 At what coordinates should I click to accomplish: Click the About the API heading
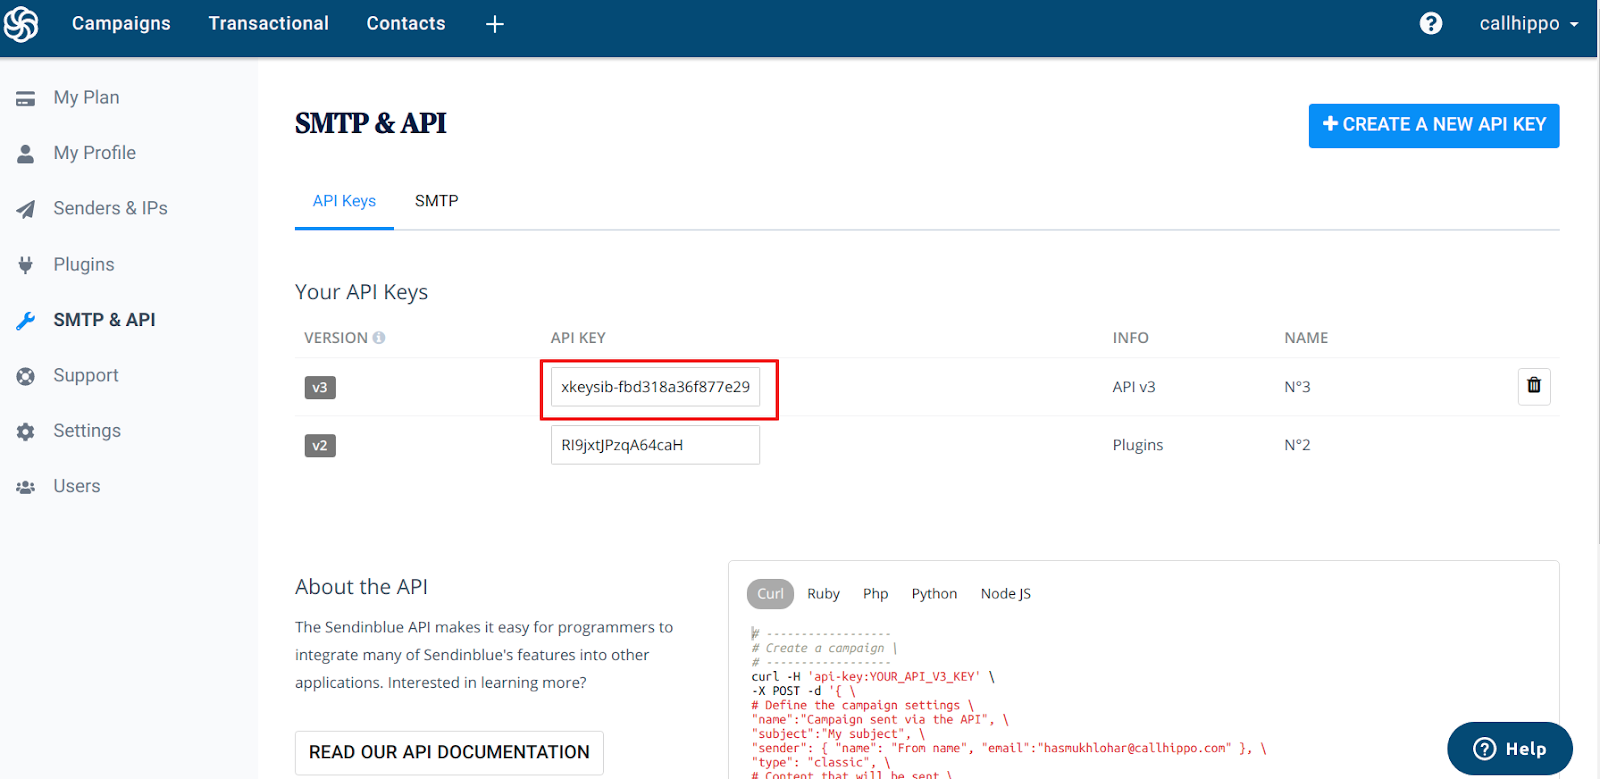point(361,587)
